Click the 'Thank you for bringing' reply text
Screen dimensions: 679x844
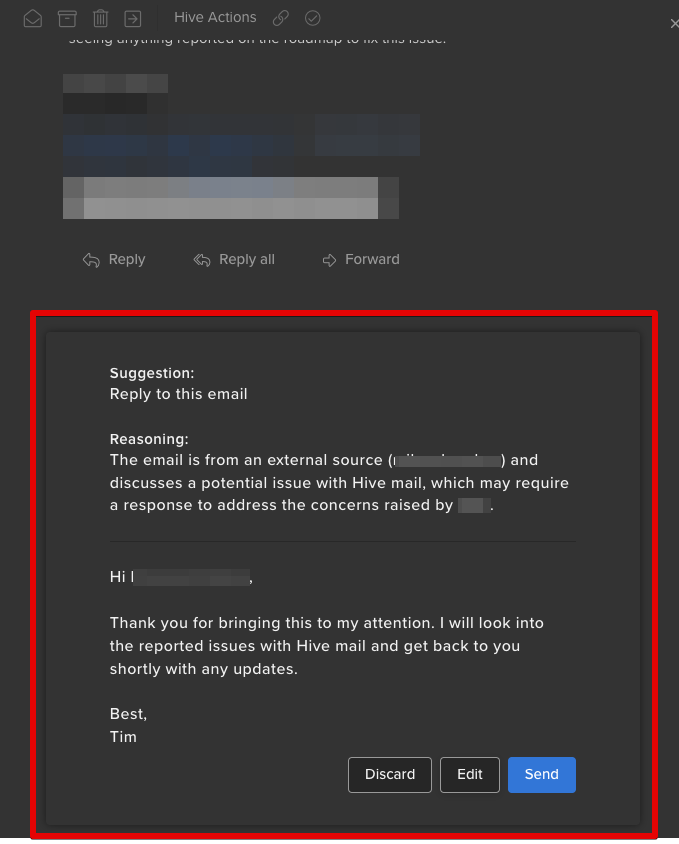tap(327, 646)
